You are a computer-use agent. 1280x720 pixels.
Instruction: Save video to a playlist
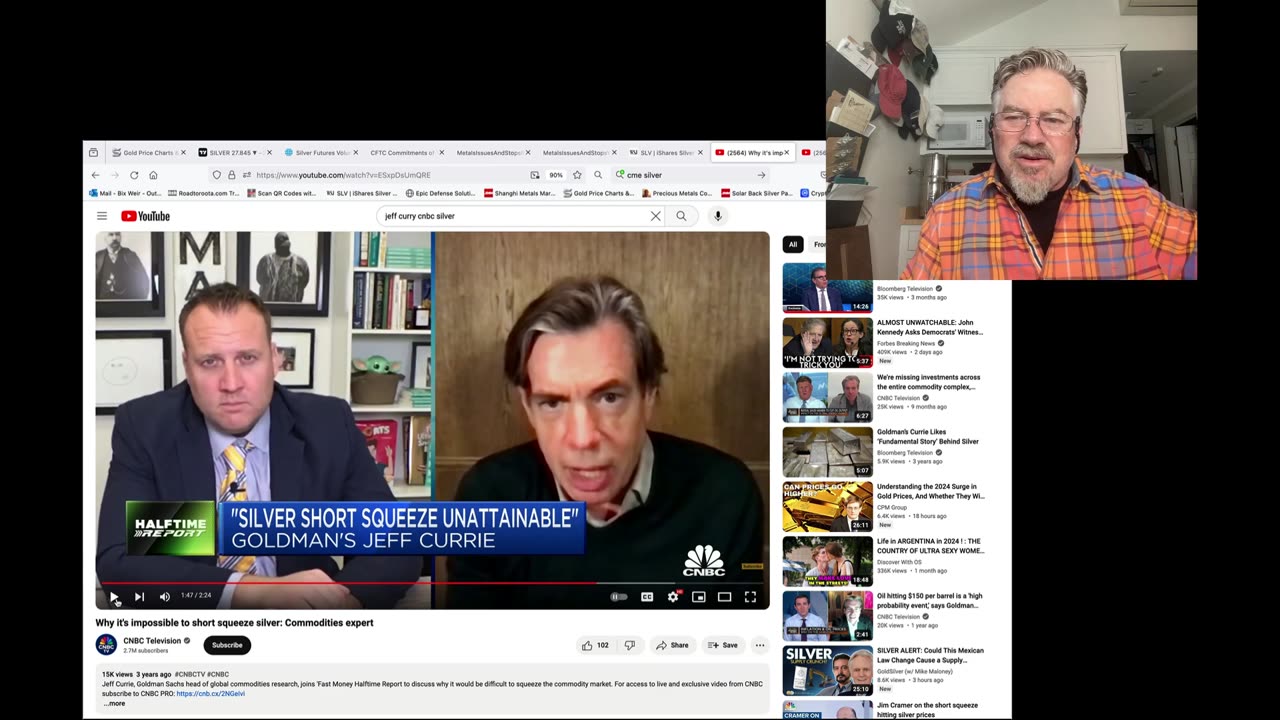[x=723, y=645]
